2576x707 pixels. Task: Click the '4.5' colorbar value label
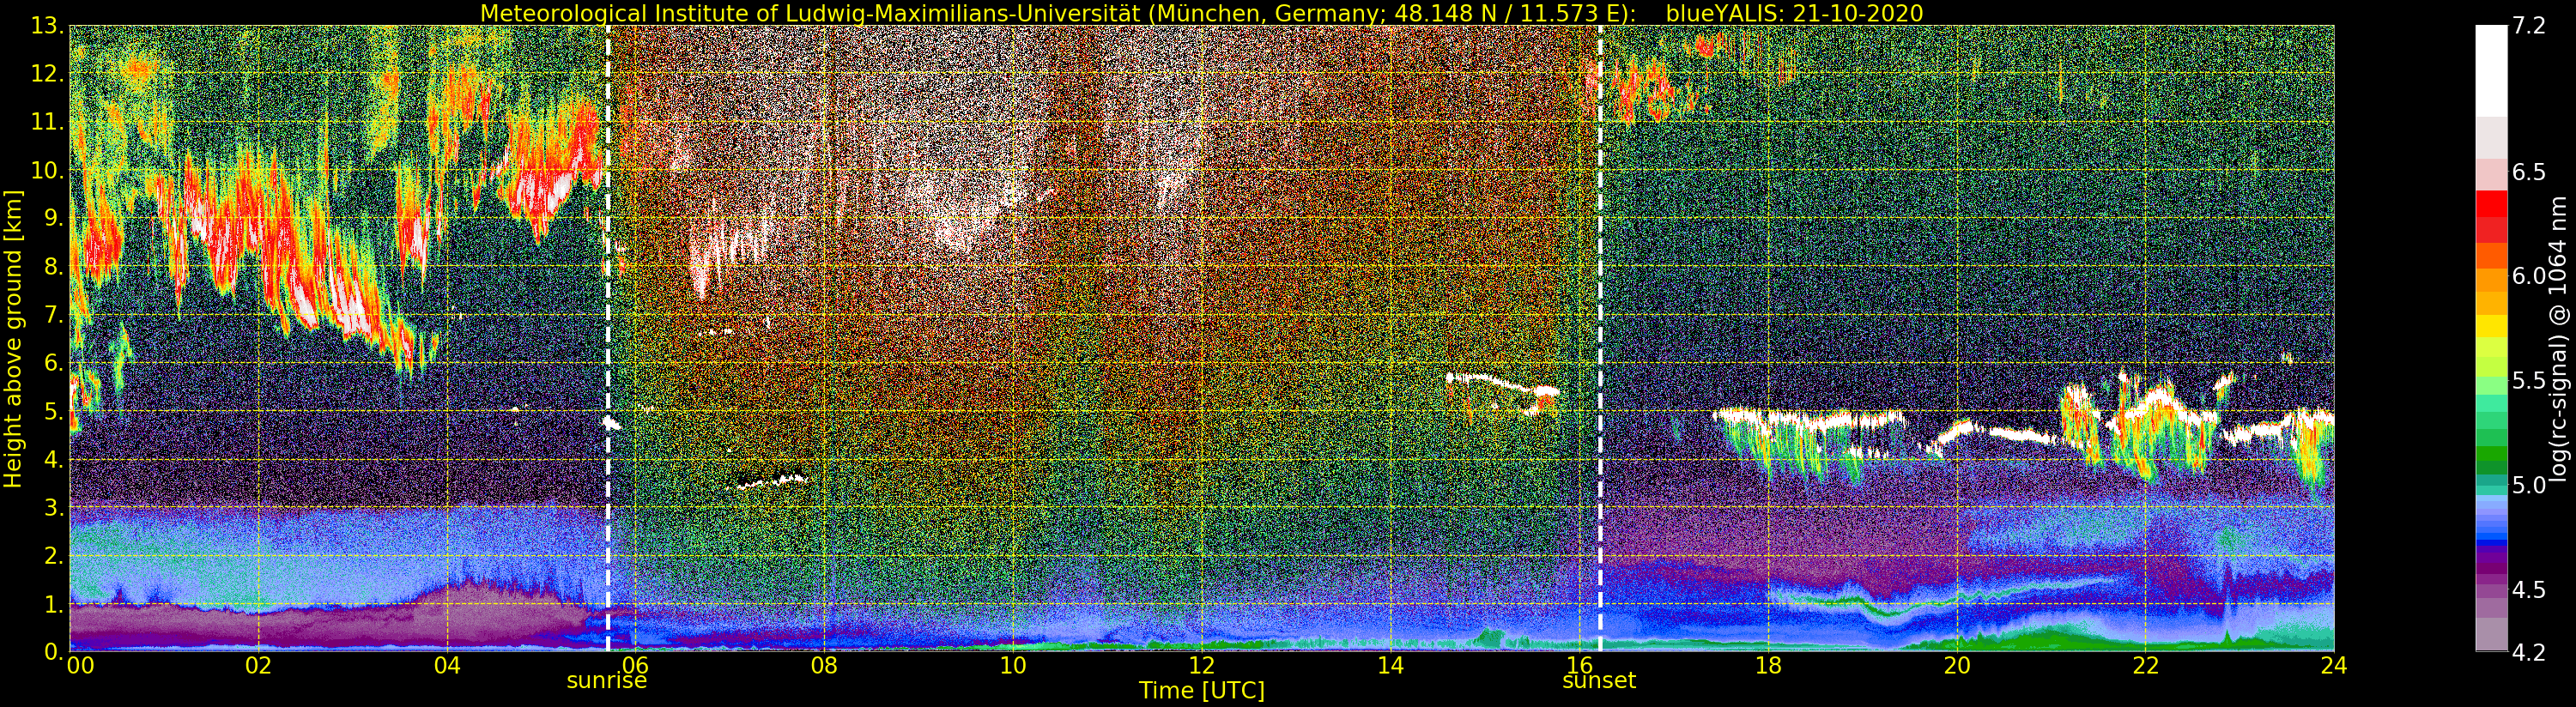[2529, 590]
